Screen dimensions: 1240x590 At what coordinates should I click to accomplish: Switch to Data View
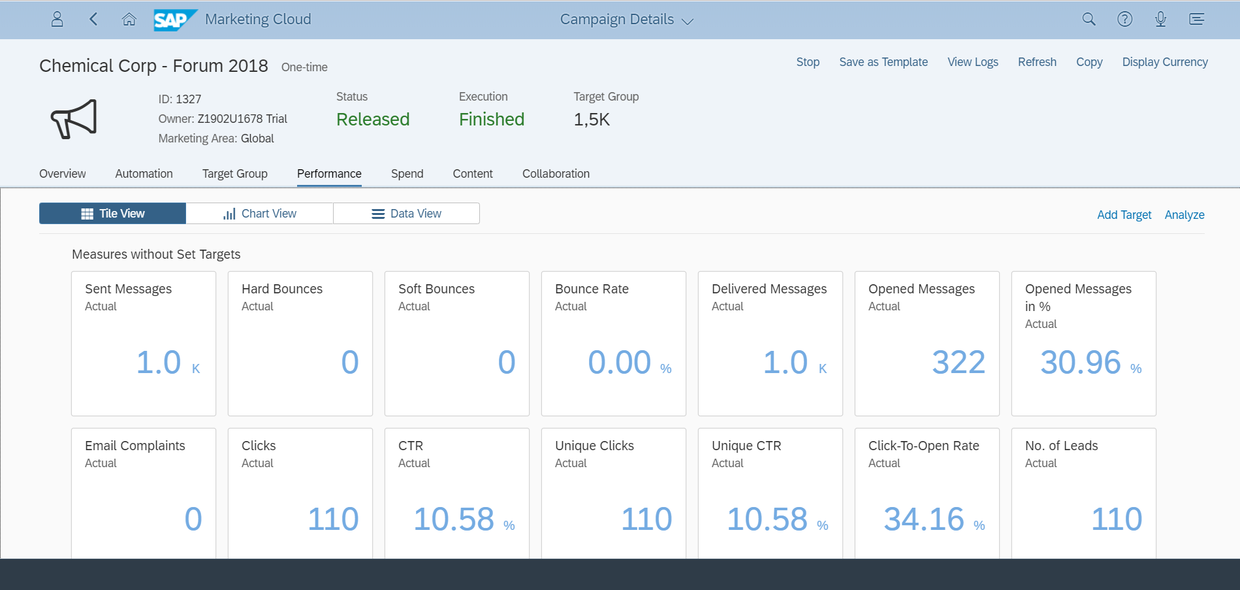406,213
